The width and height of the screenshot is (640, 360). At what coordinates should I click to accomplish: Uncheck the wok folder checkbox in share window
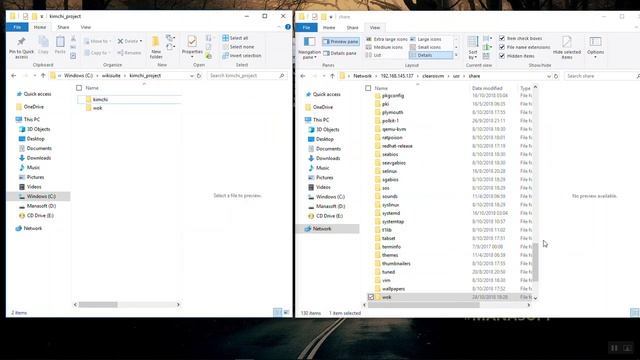371,297
